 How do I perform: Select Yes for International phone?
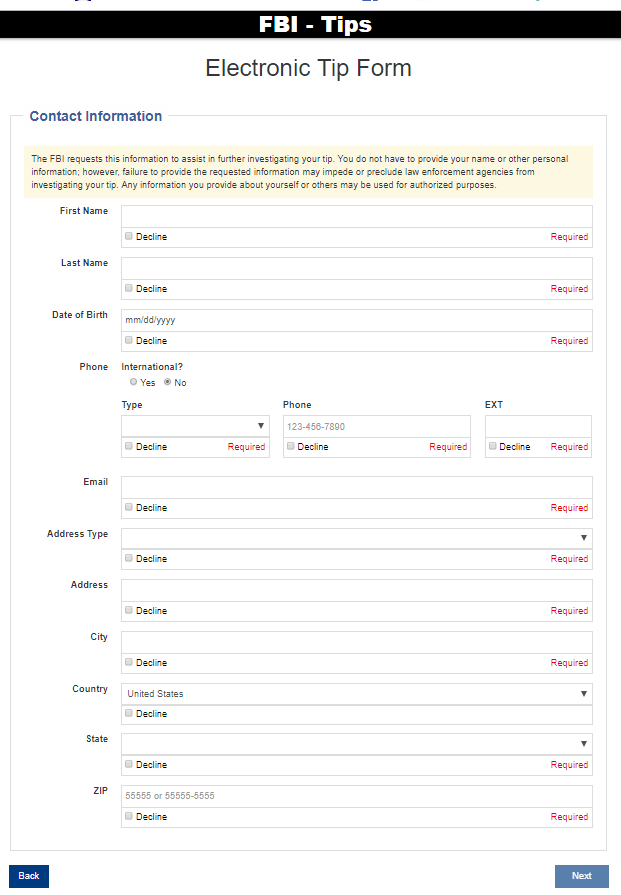[x=134, y=382]
